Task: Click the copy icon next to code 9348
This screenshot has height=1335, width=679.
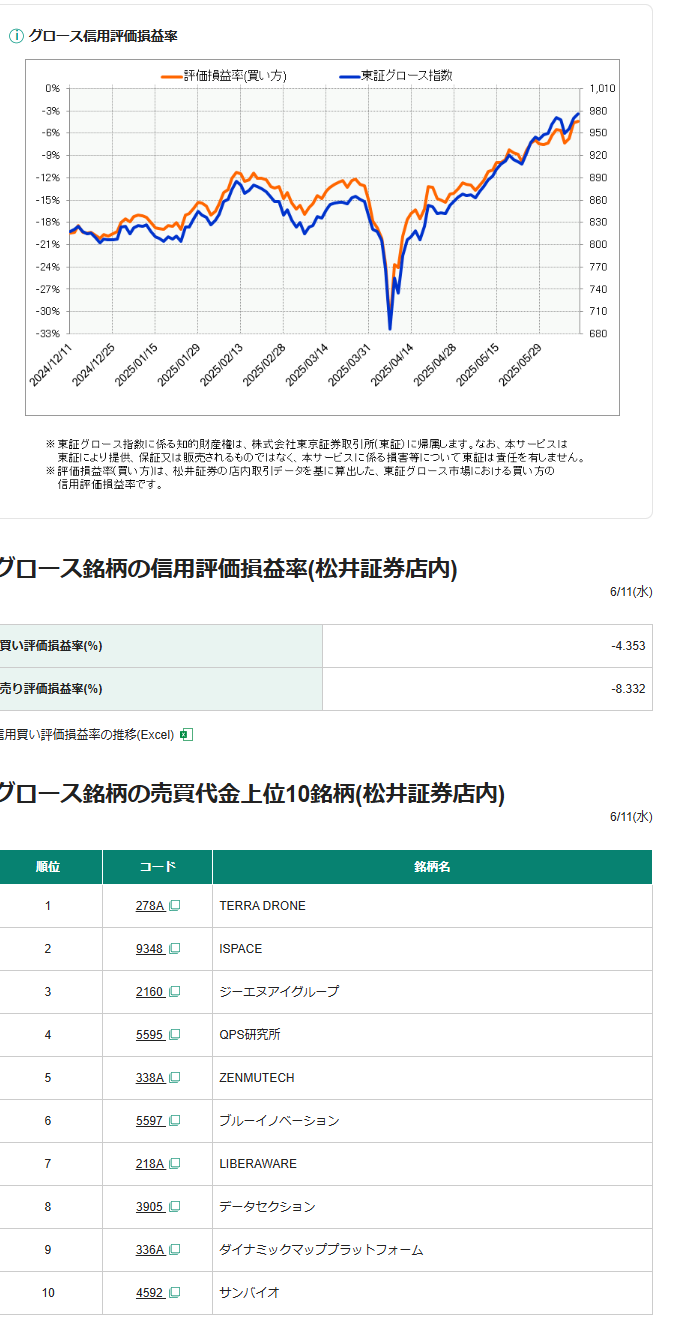Action: click(175, 949)
